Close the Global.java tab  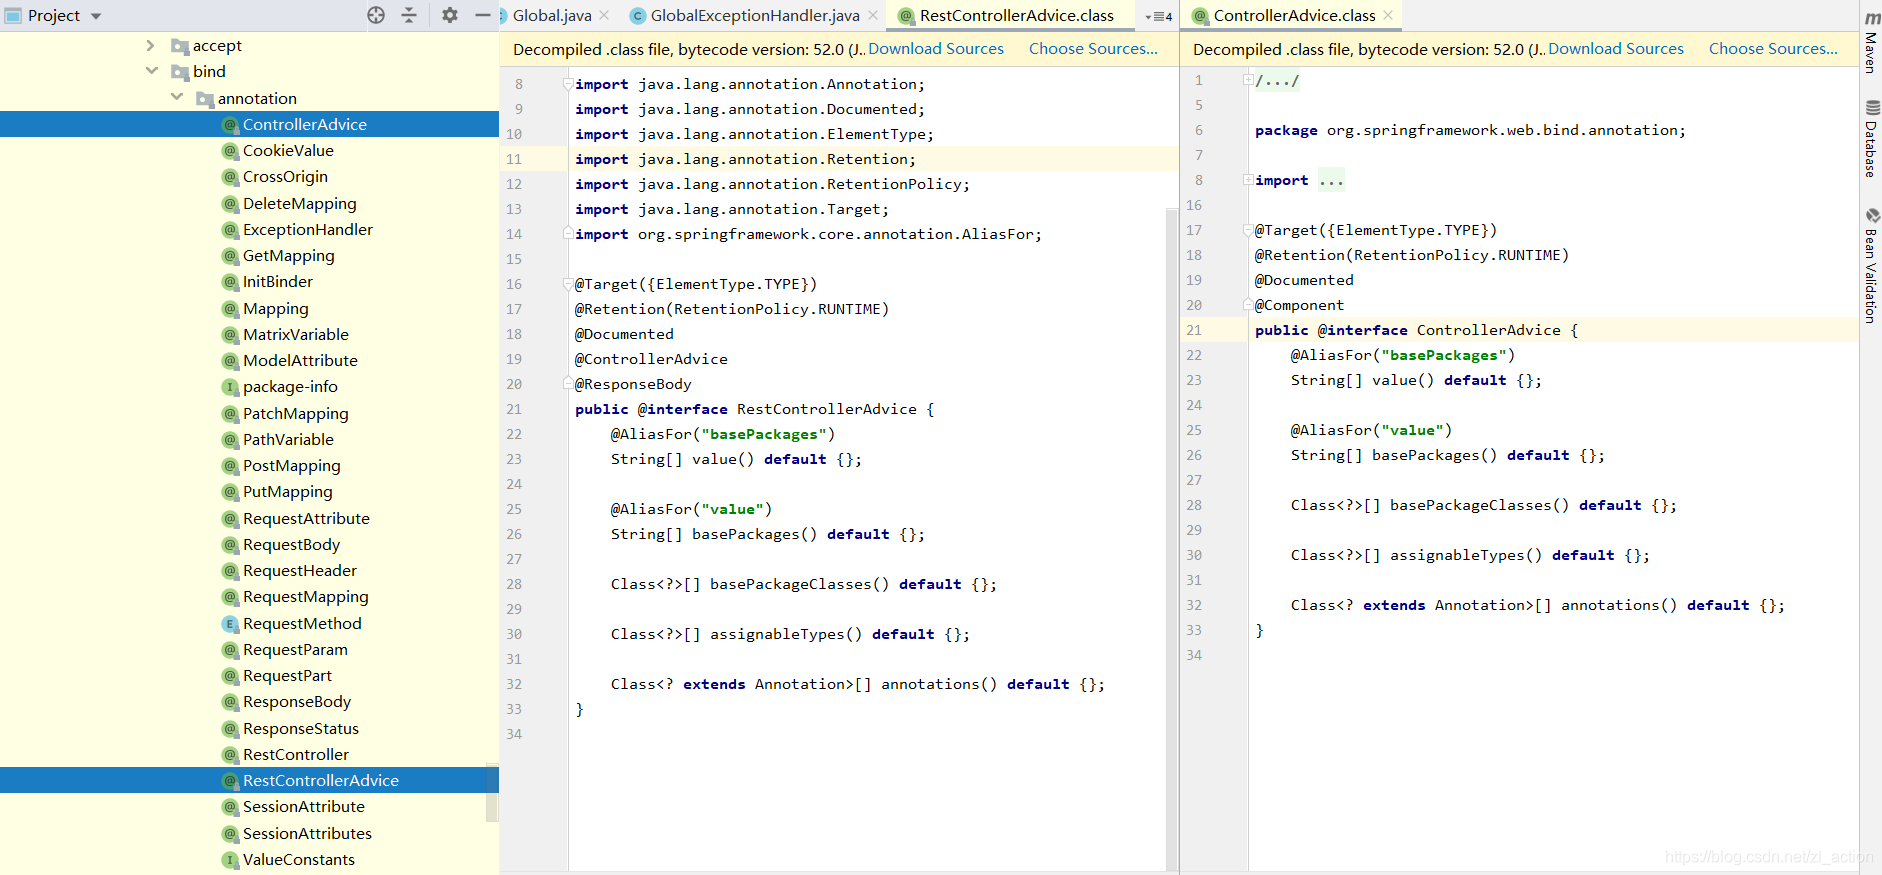[604, 15]
